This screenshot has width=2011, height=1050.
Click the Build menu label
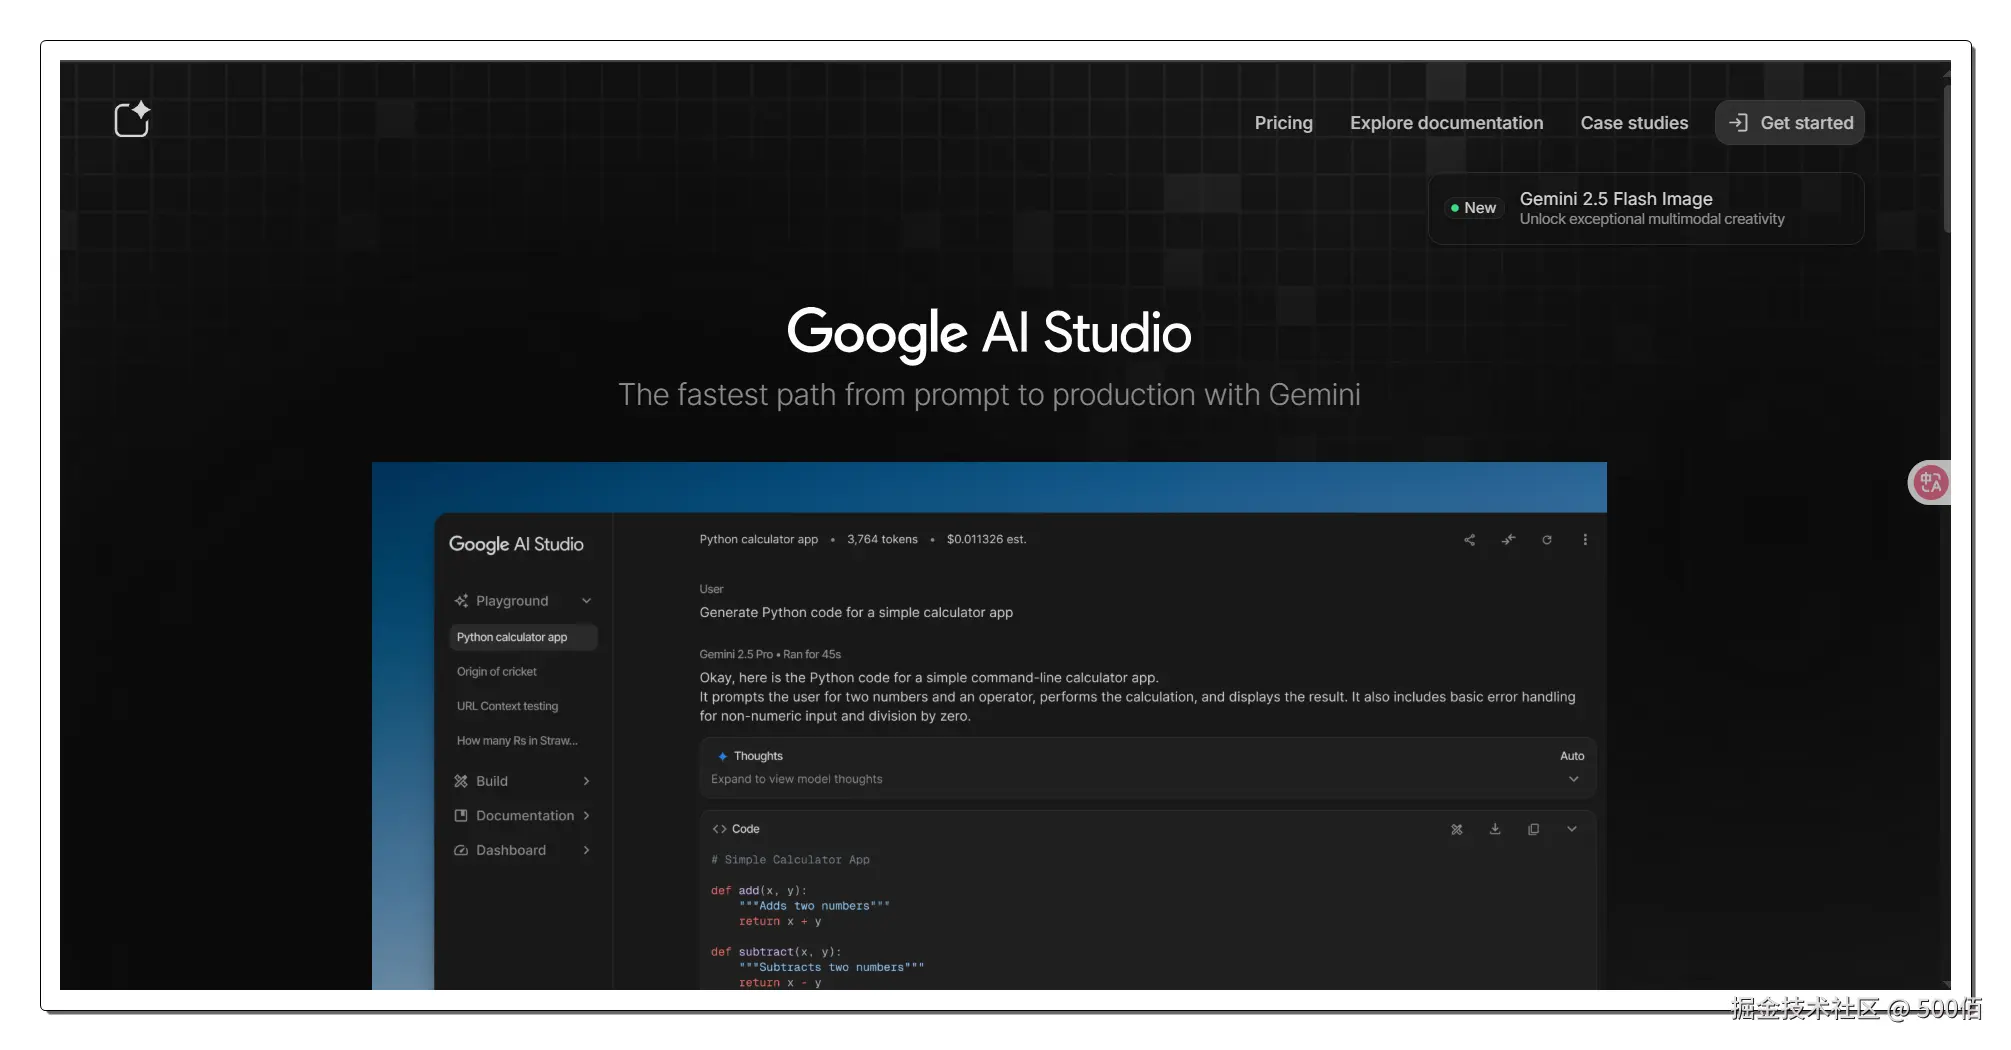pyautogui.click(x=492, y=781)
